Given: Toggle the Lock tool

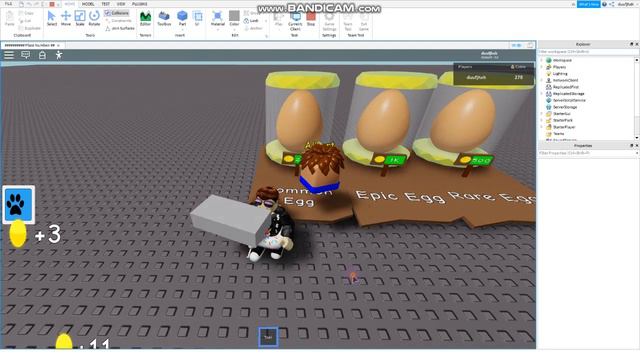Looking at the screenshot, I should click(x=251, y=20).
